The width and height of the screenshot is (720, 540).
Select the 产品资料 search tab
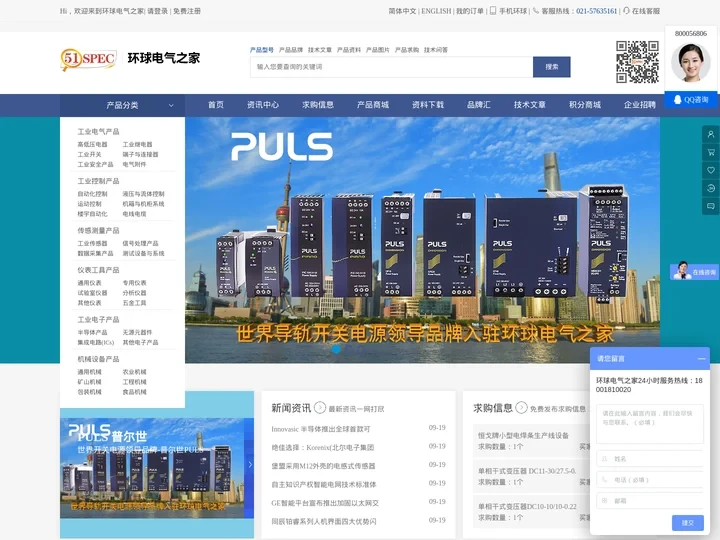[349, 50]
